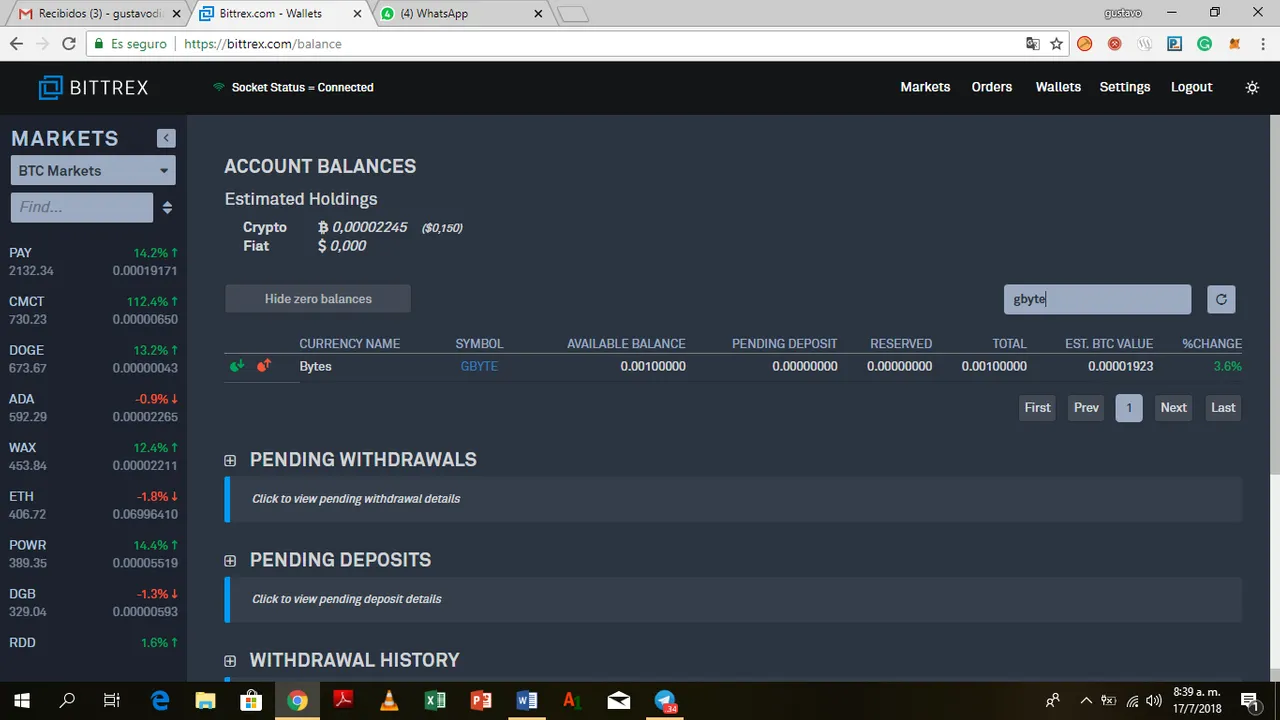Viewport: 1280px width, 720px height.
Task: Click the Grammarly extension icon
Action: [1205, 44]
